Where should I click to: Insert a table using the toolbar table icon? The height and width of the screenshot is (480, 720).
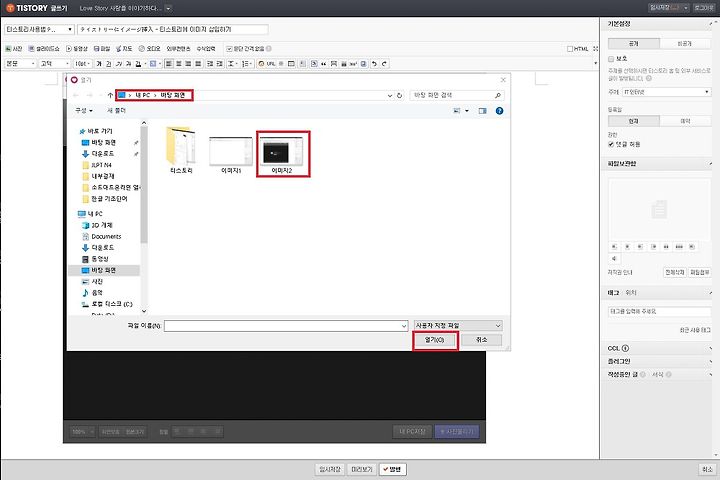291,64
